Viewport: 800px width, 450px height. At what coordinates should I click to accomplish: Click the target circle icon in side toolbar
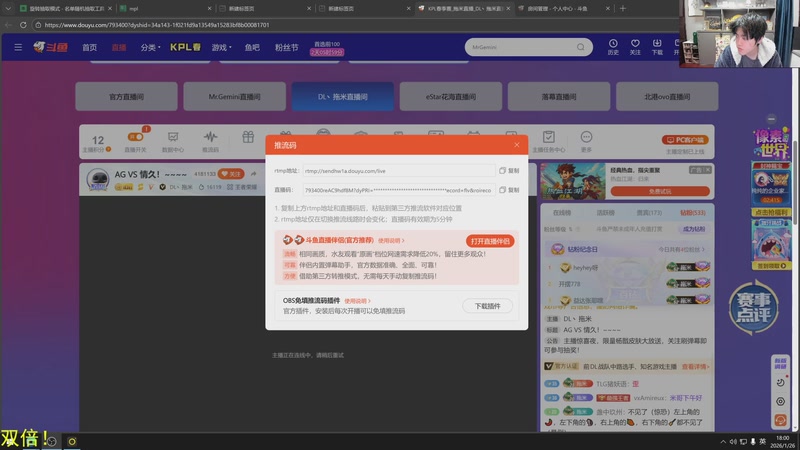click(780, 402)
